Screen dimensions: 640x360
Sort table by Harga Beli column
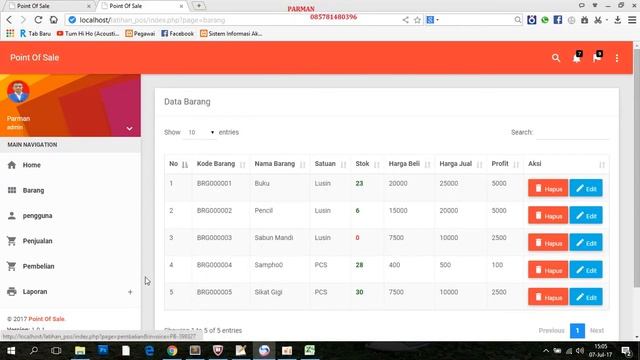409,164
